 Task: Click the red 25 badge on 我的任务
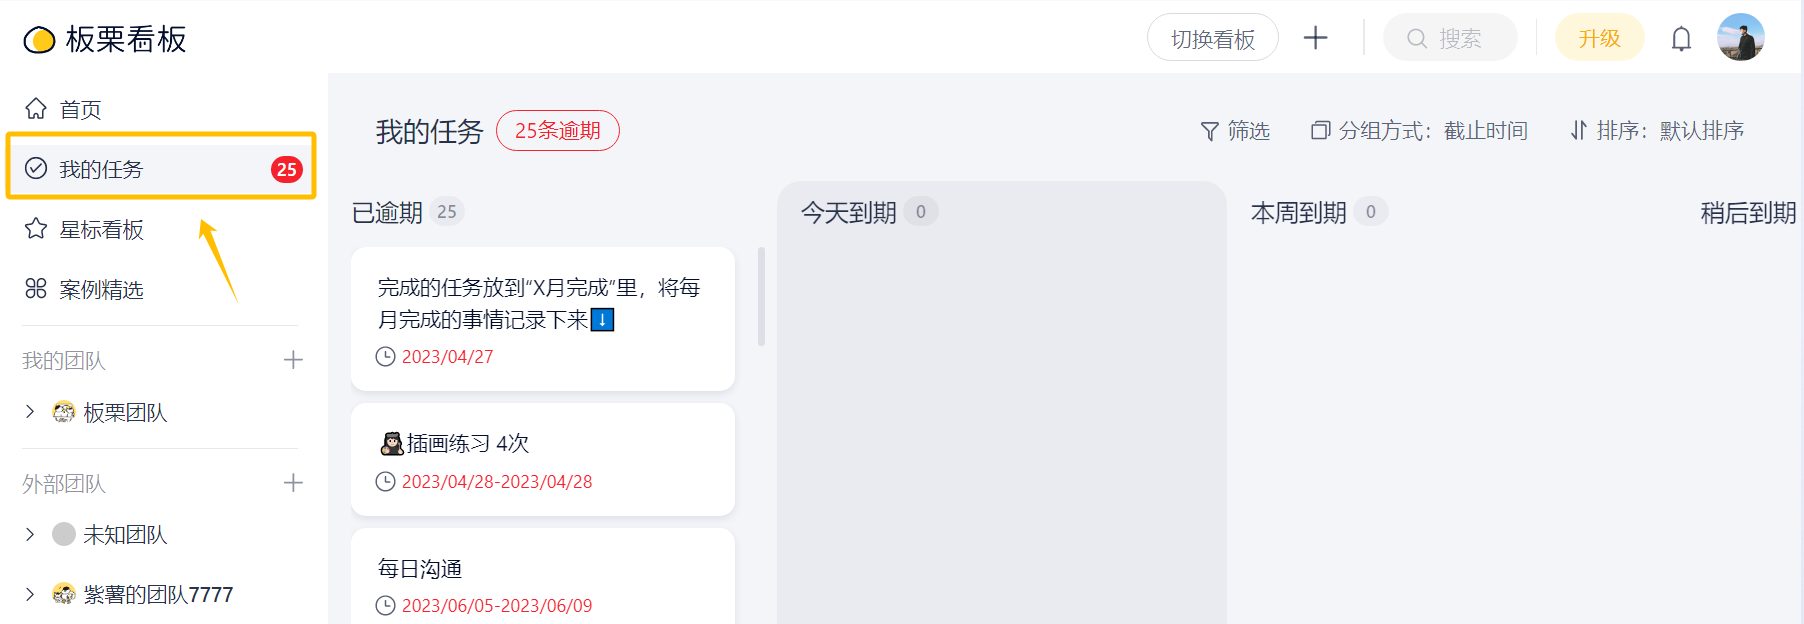287,169
